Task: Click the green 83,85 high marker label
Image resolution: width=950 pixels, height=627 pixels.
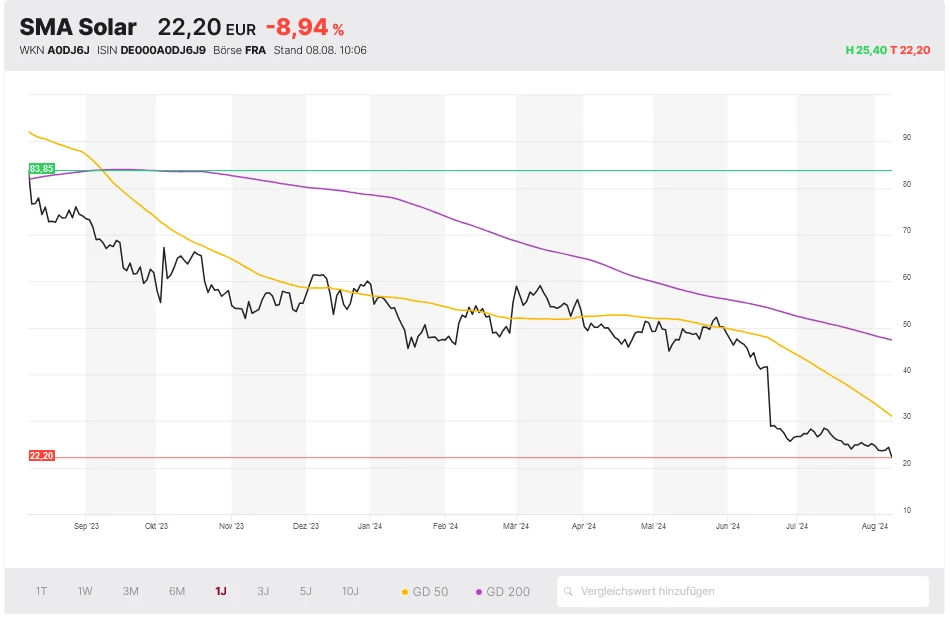Action: tap(42, 169)
